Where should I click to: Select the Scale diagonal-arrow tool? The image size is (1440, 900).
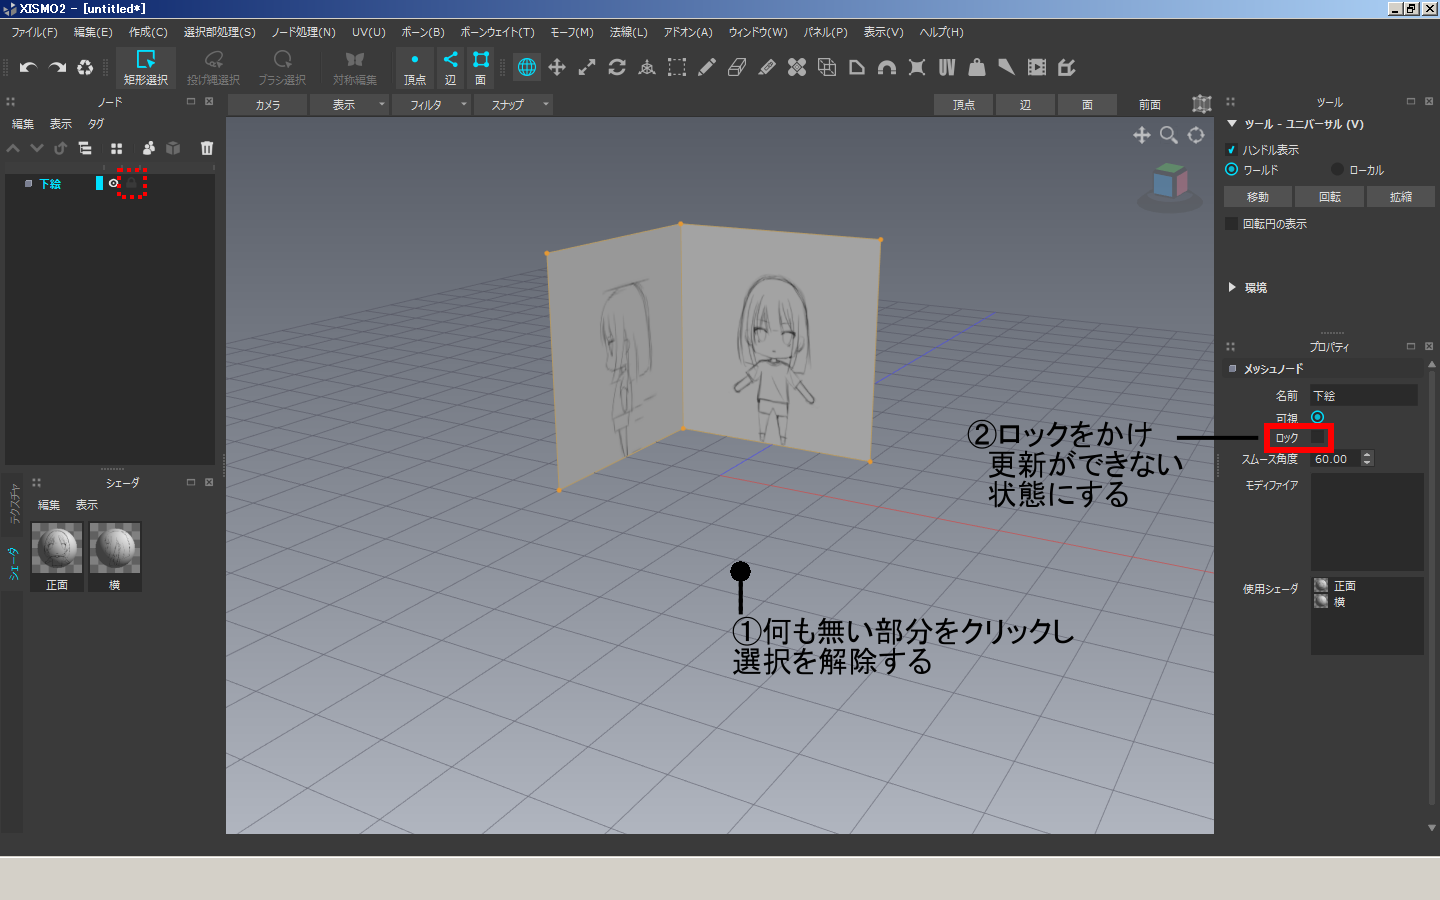pos(587,67)
